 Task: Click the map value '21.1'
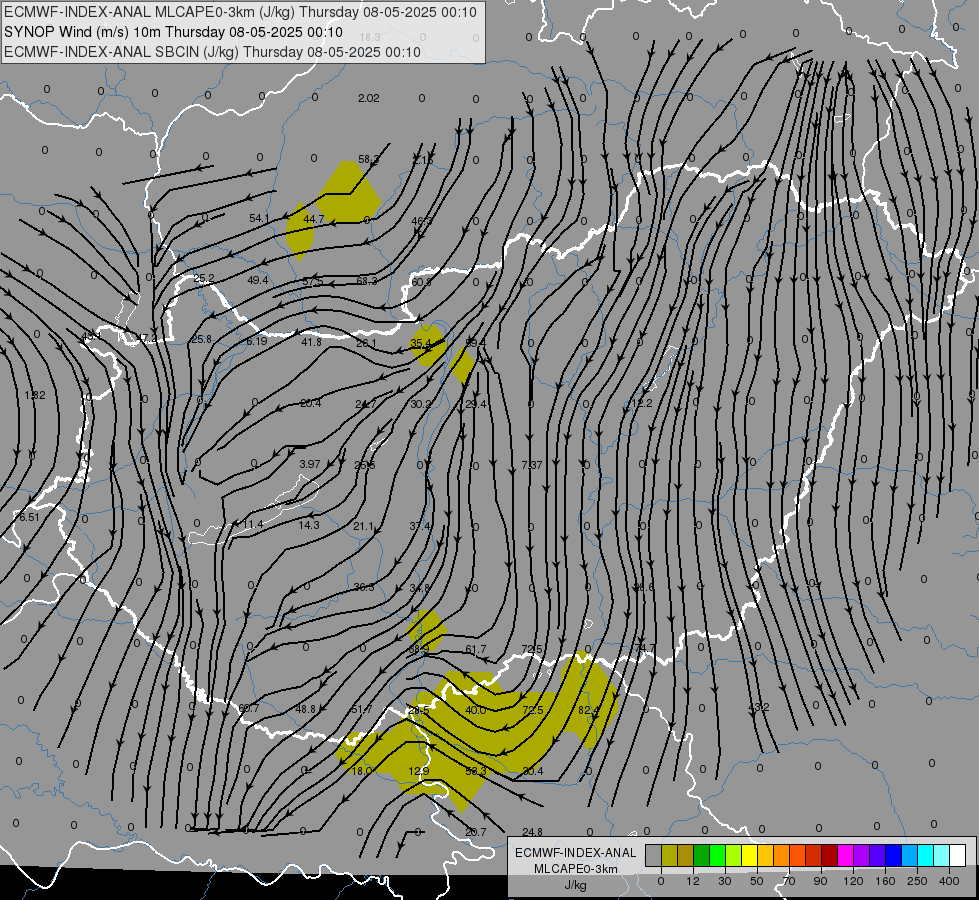coord(363,527)
